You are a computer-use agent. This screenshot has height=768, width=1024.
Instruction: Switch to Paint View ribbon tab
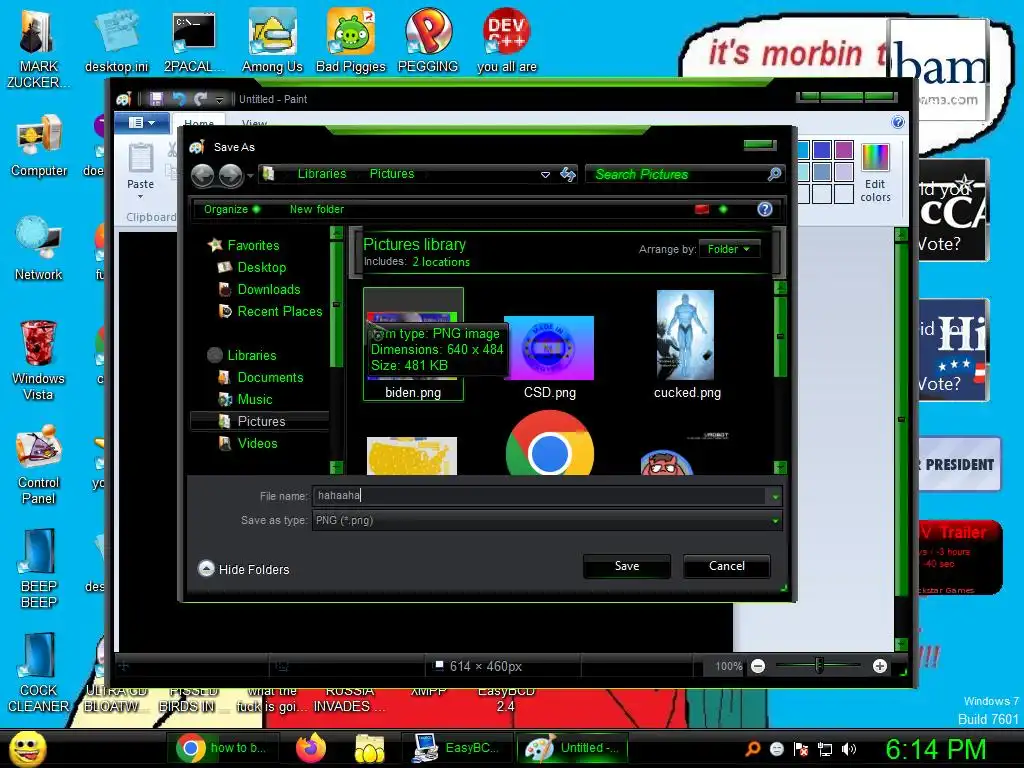(x=254, y=122)
